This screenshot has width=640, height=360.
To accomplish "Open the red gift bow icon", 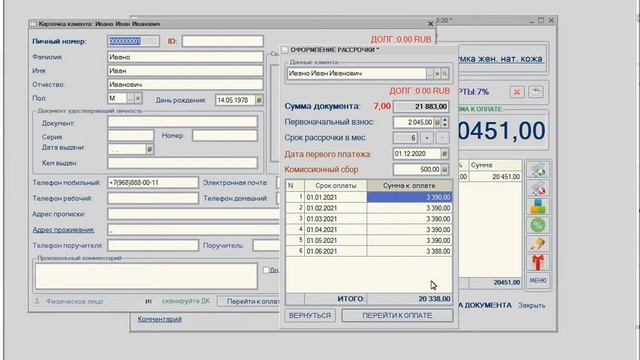I will click(538, 262).
